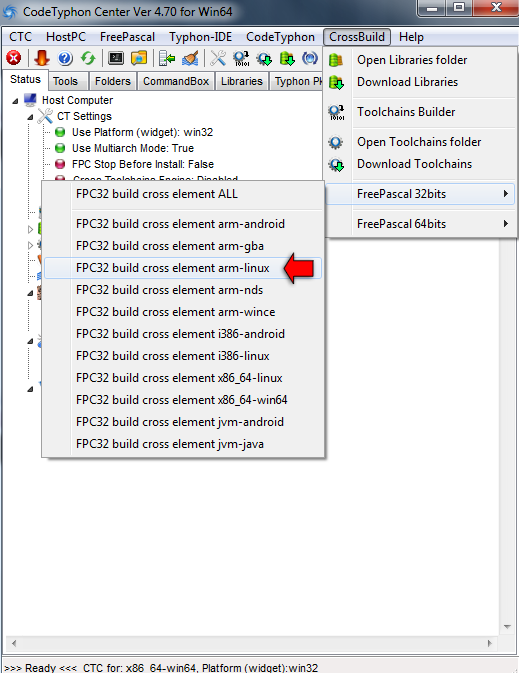Click the orange down-arrow toolbar icon
519x673 pixels.
(42, 58)
